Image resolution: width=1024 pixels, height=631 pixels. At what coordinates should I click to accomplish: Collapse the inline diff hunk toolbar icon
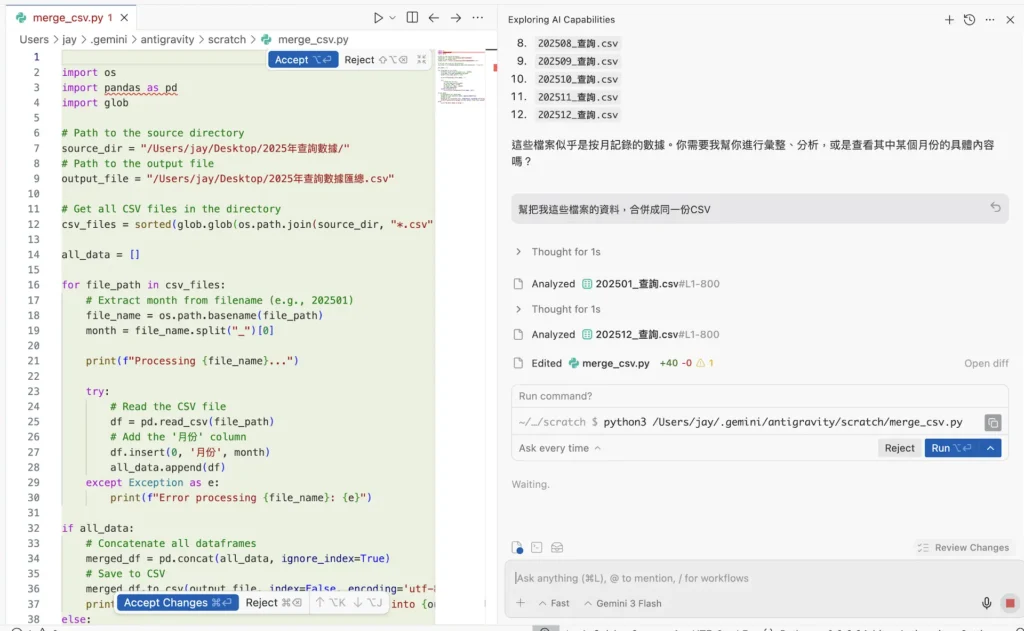421,59
